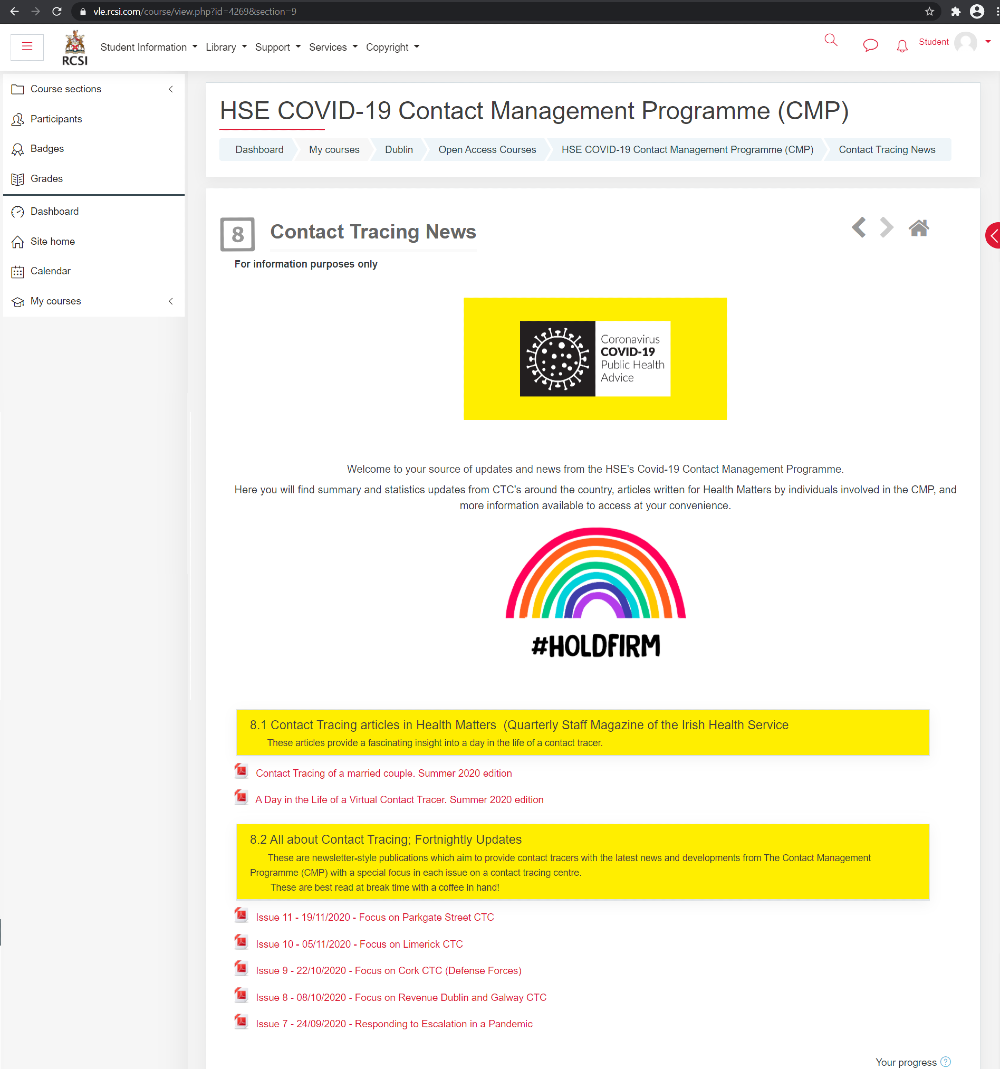Click the Your progress help icon
The image size is (1000, 1069).
coord(945,1062)
